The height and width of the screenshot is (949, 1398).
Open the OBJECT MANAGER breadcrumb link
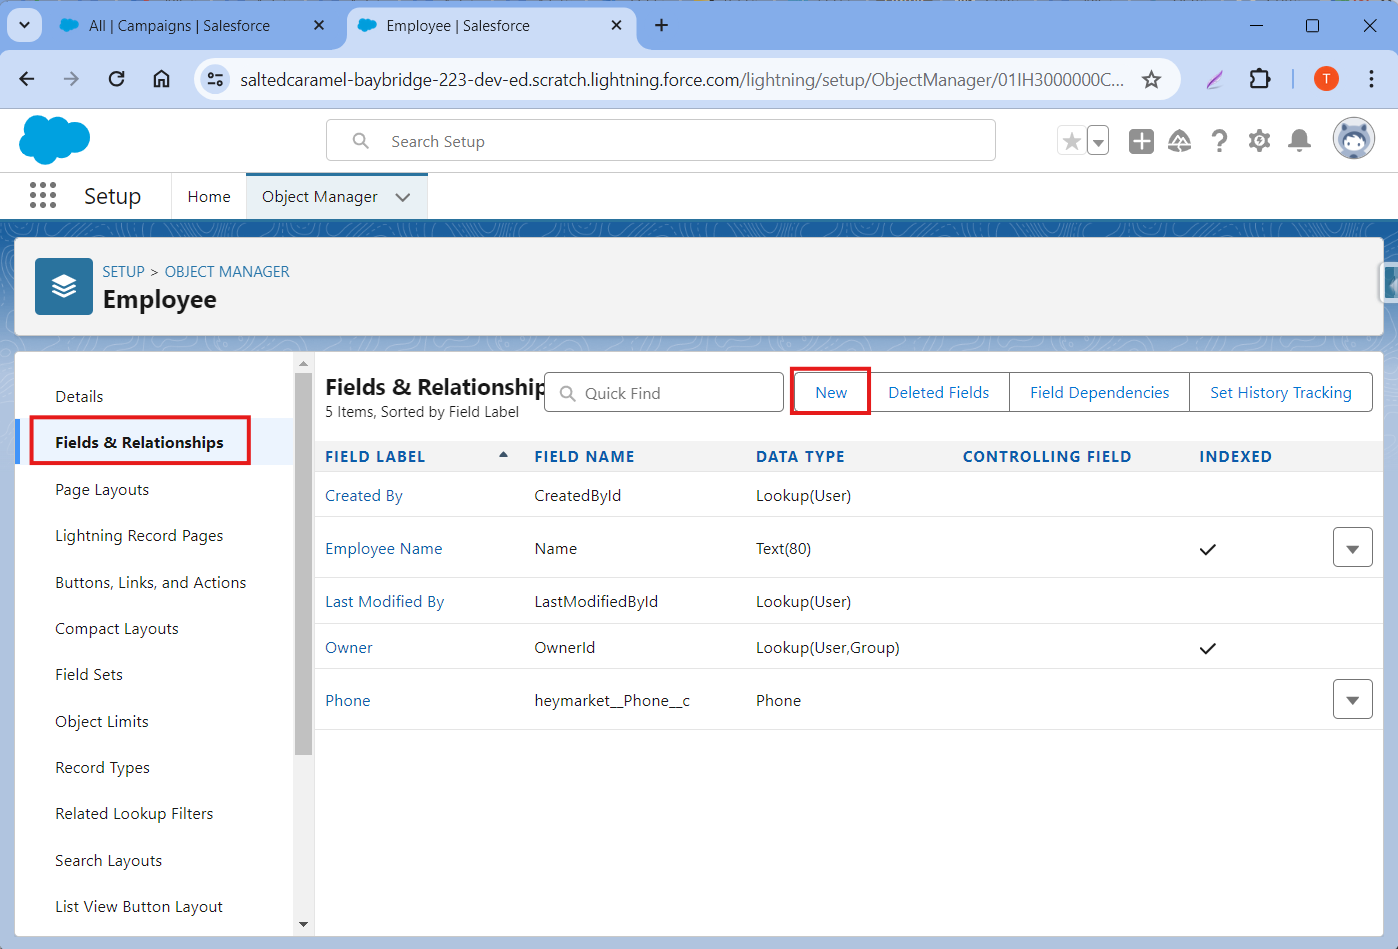coord(227,272)
